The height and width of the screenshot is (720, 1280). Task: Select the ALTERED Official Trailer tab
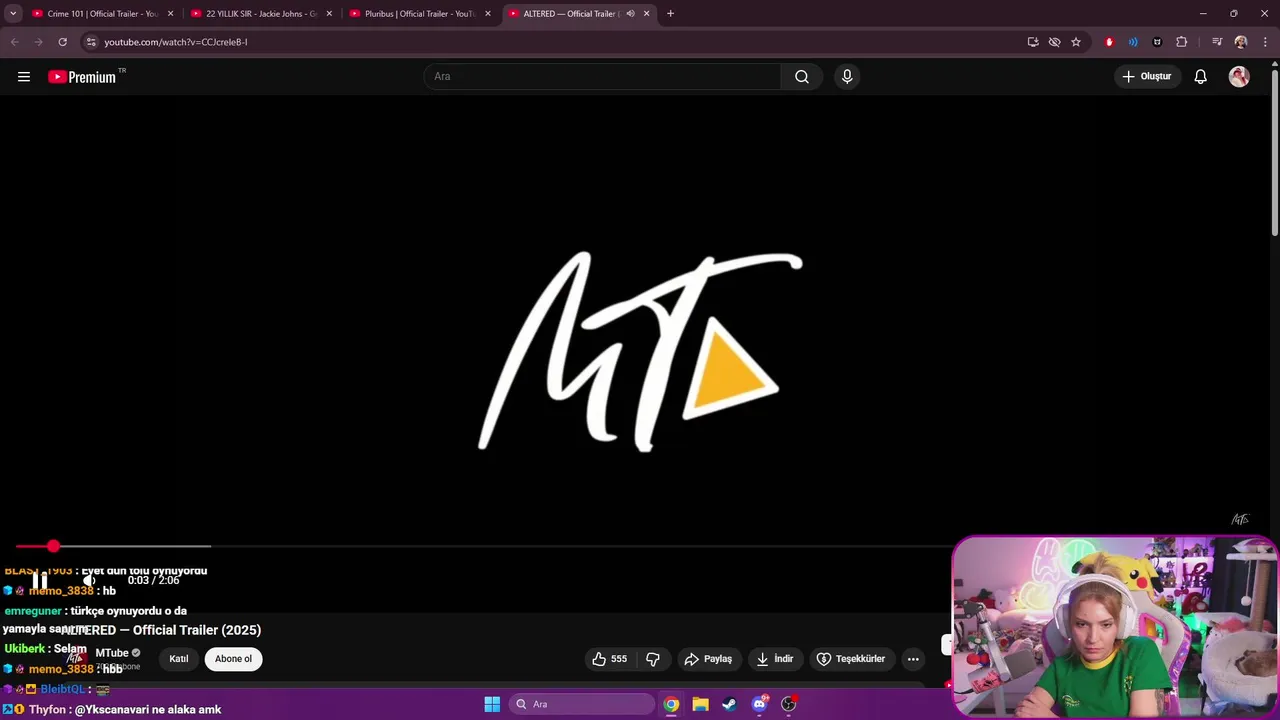coord(570,14)
